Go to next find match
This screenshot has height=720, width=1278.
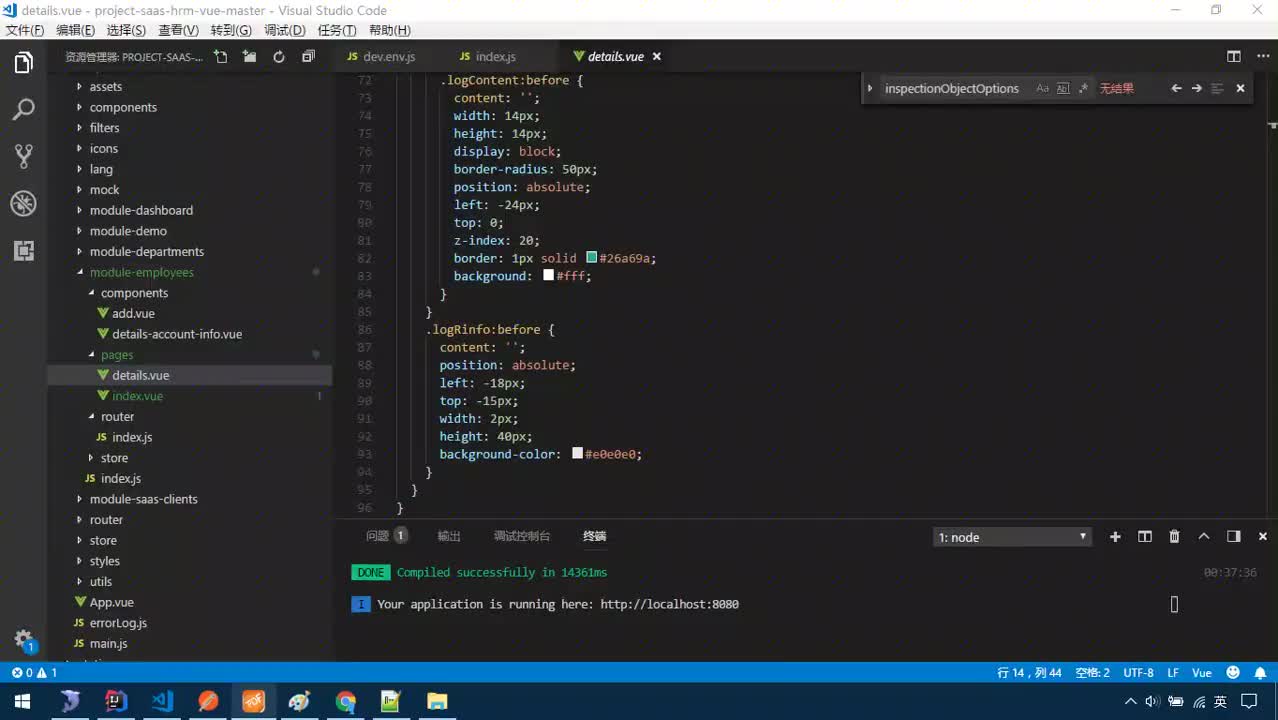[x=1196, y=88]
